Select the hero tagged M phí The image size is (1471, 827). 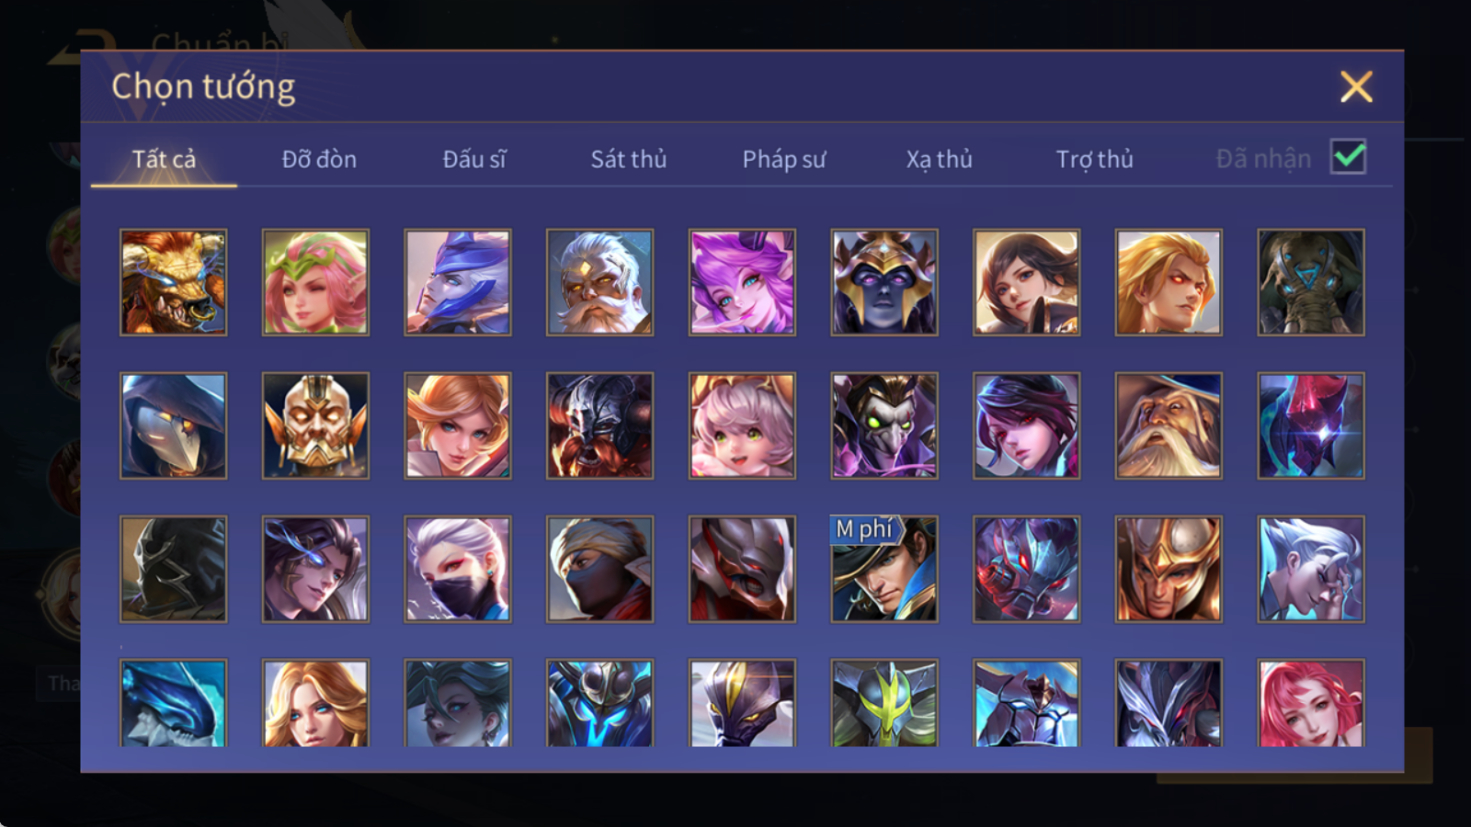(x=884, y=569)
